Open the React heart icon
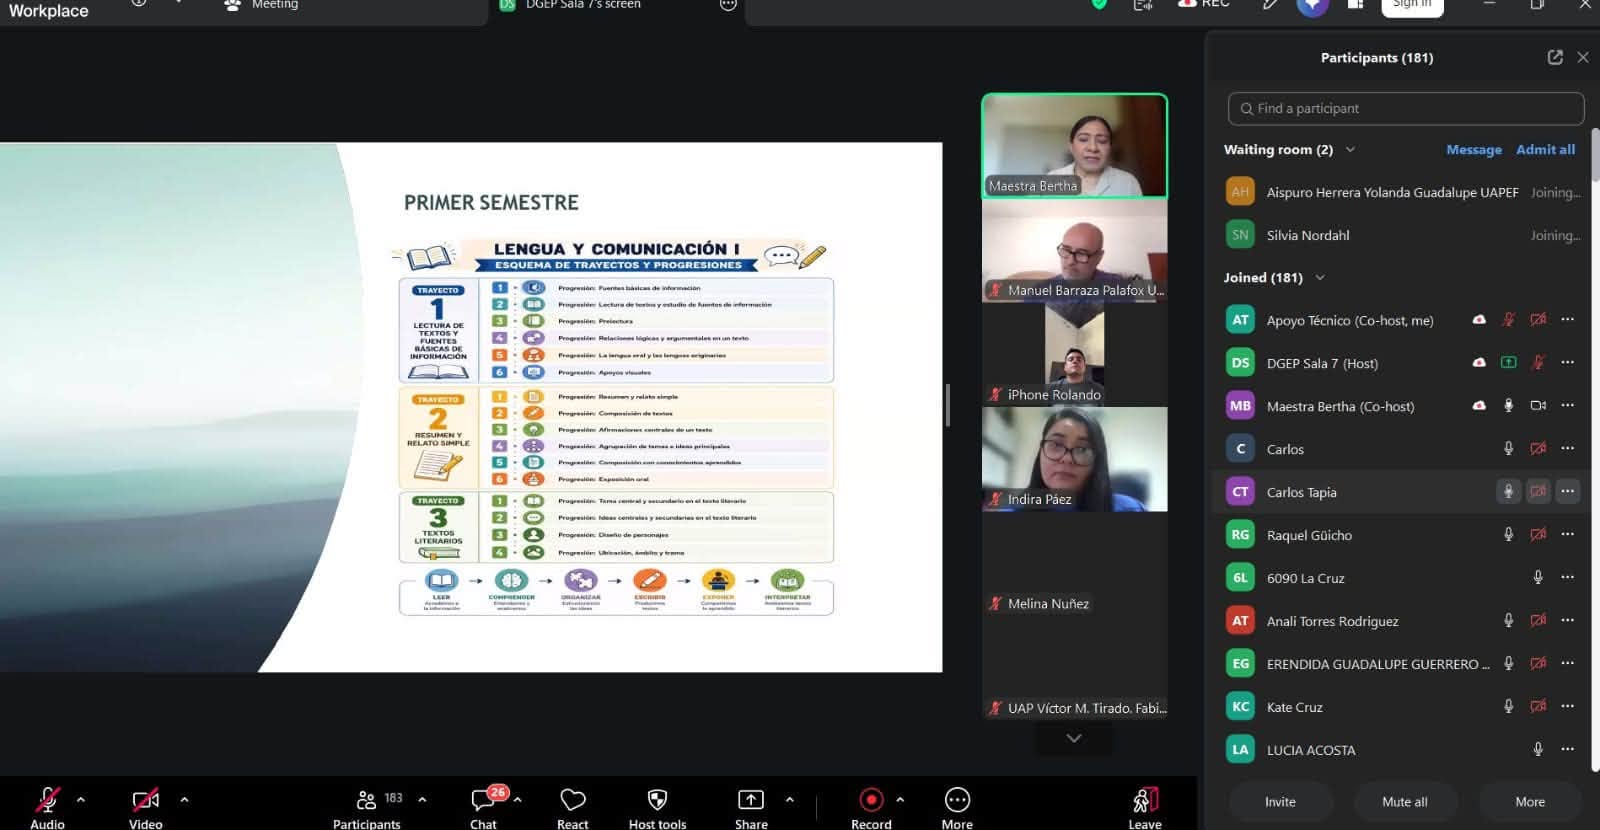 pyautogui.click(x=573, y=799)
